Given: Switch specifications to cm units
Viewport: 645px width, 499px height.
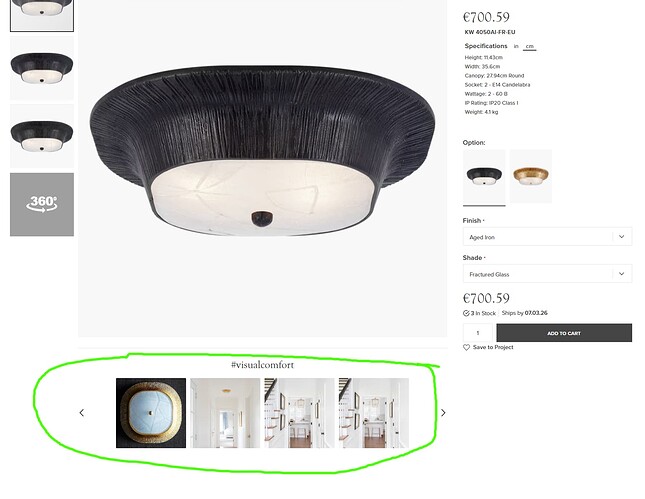Looking at the screenshot, I should 529,46.
